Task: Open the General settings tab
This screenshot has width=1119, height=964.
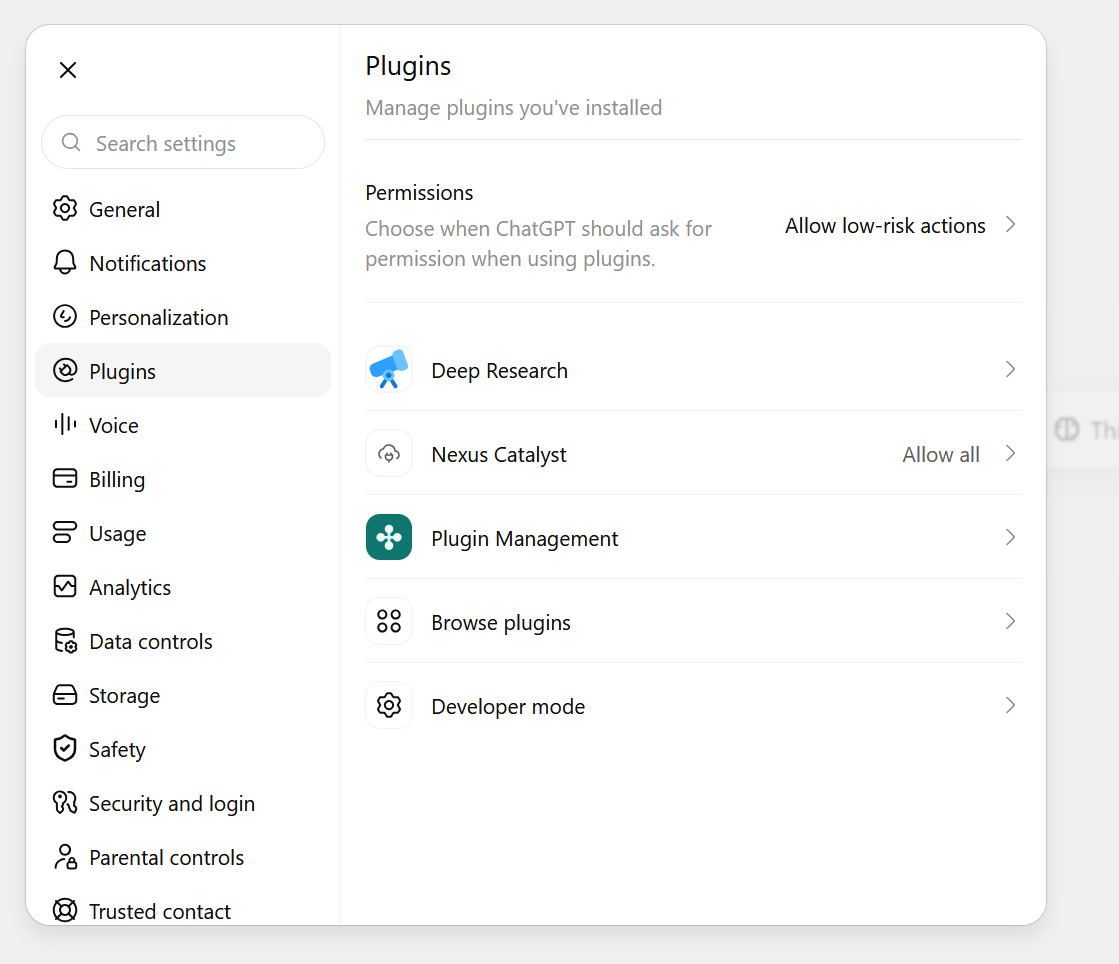Action: (x=183, y=209)
